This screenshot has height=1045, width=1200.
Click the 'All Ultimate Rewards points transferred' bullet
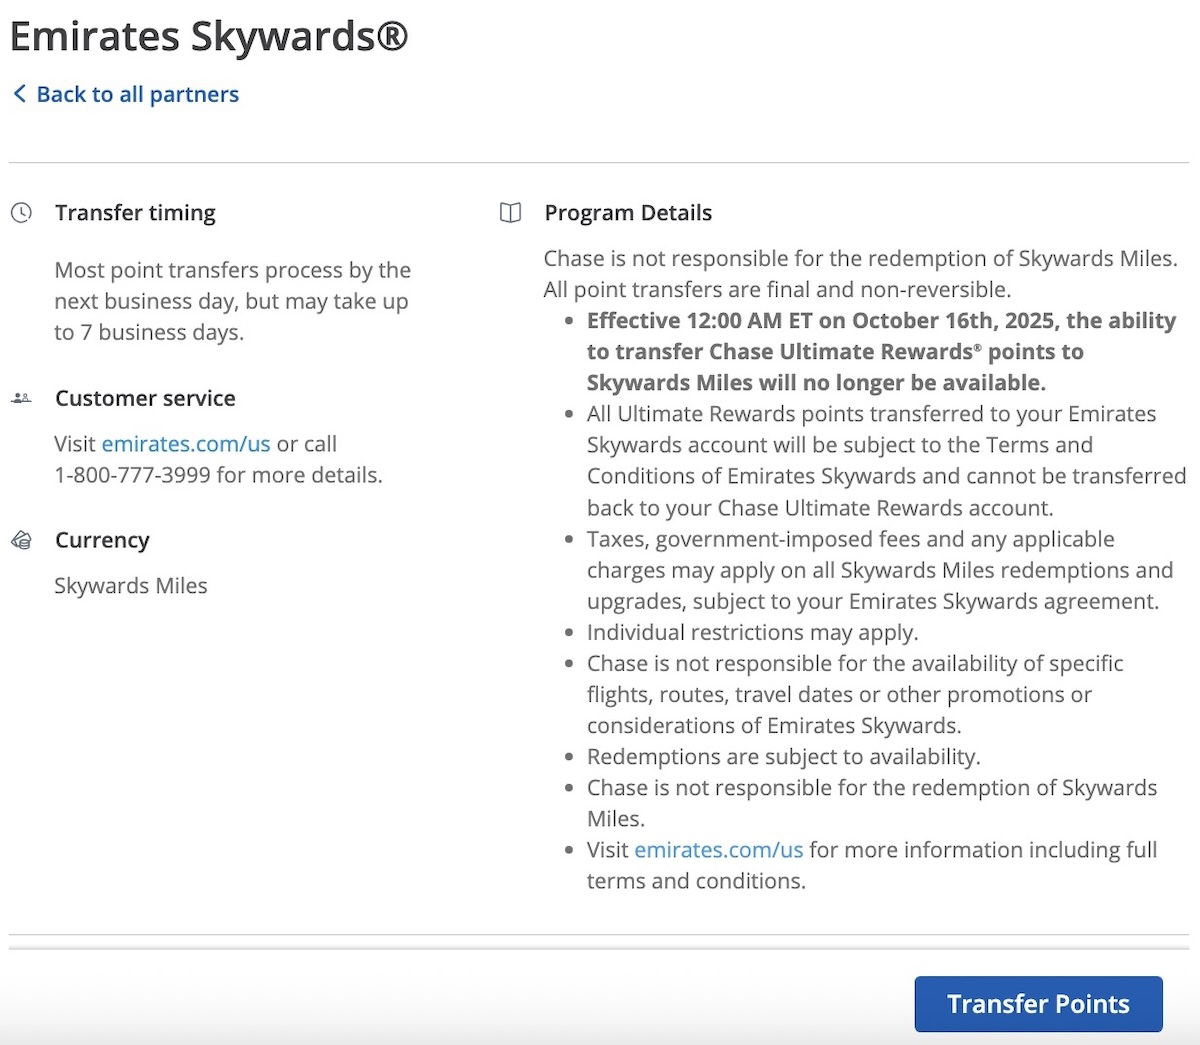886,461
